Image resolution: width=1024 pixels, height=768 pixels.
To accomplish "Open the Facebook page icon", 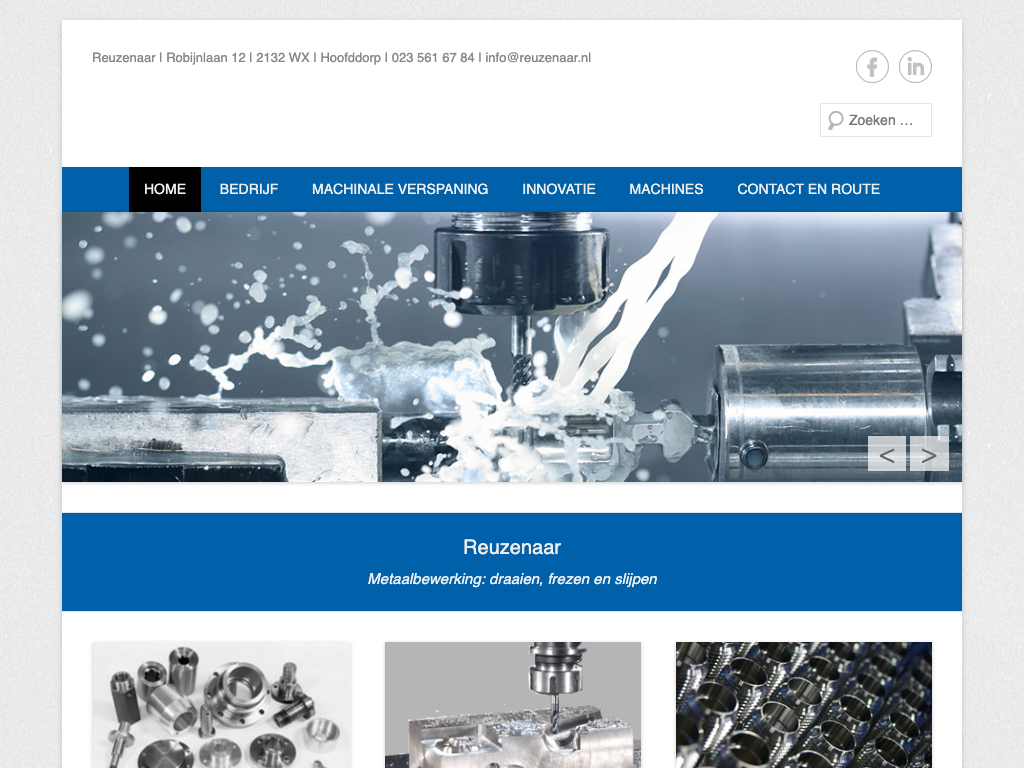I will point(872,67).
